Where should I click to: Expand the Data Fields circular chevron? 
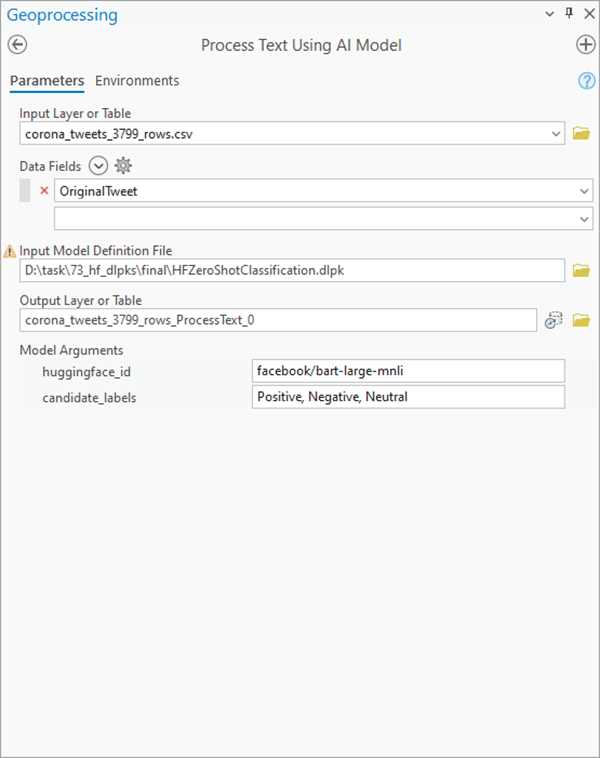pos(98,166)
